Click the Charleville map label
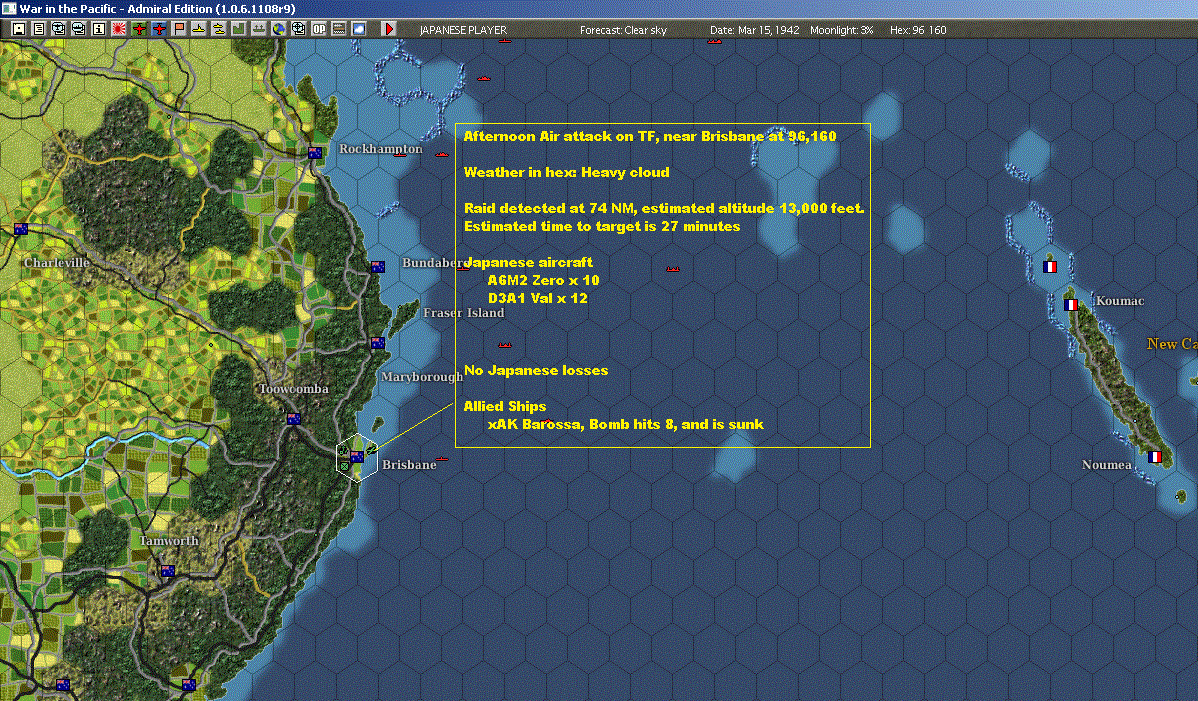Screen dimensions: 1198x701 [x=57, y=263]
